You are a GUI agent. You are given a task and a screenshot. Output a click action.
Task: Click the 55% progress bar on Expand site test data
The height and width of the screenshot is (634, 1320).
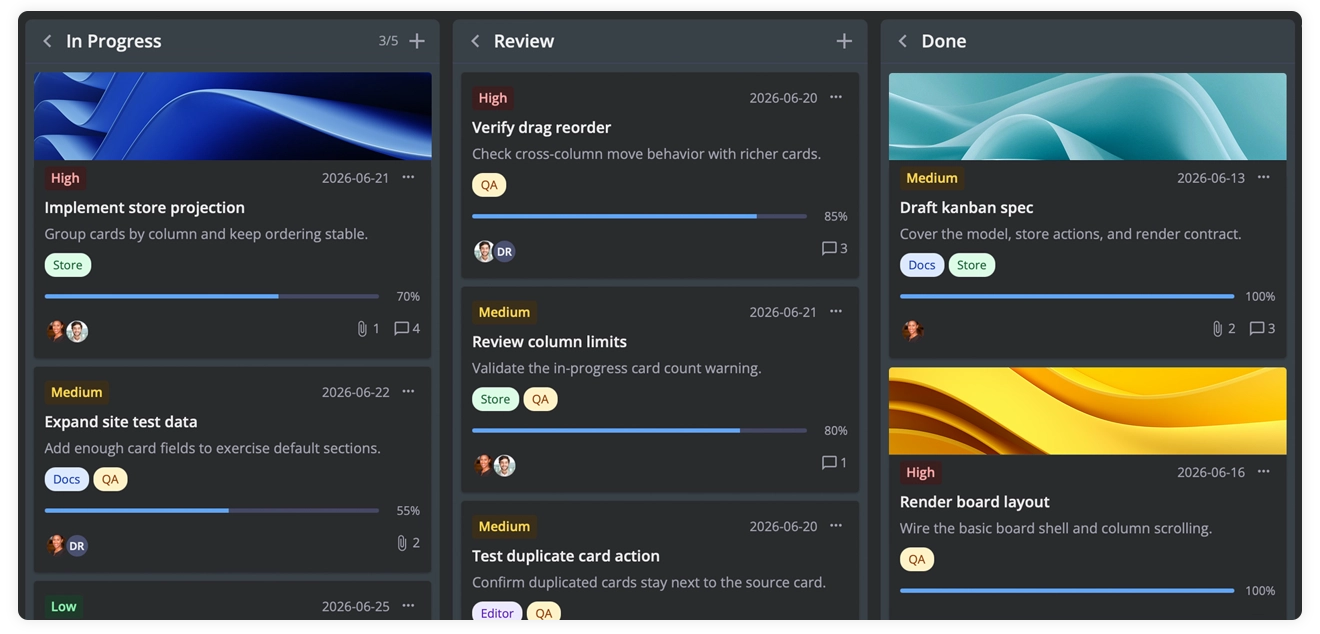(x=212, y=510)
